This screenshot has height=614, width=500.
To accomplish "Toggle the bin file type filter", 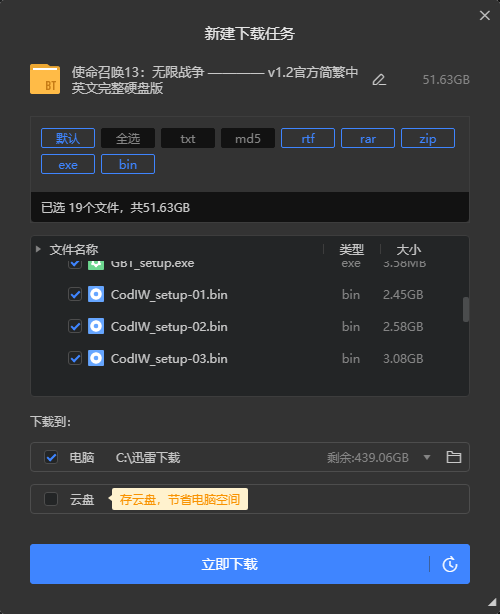I will click(128, 164).
